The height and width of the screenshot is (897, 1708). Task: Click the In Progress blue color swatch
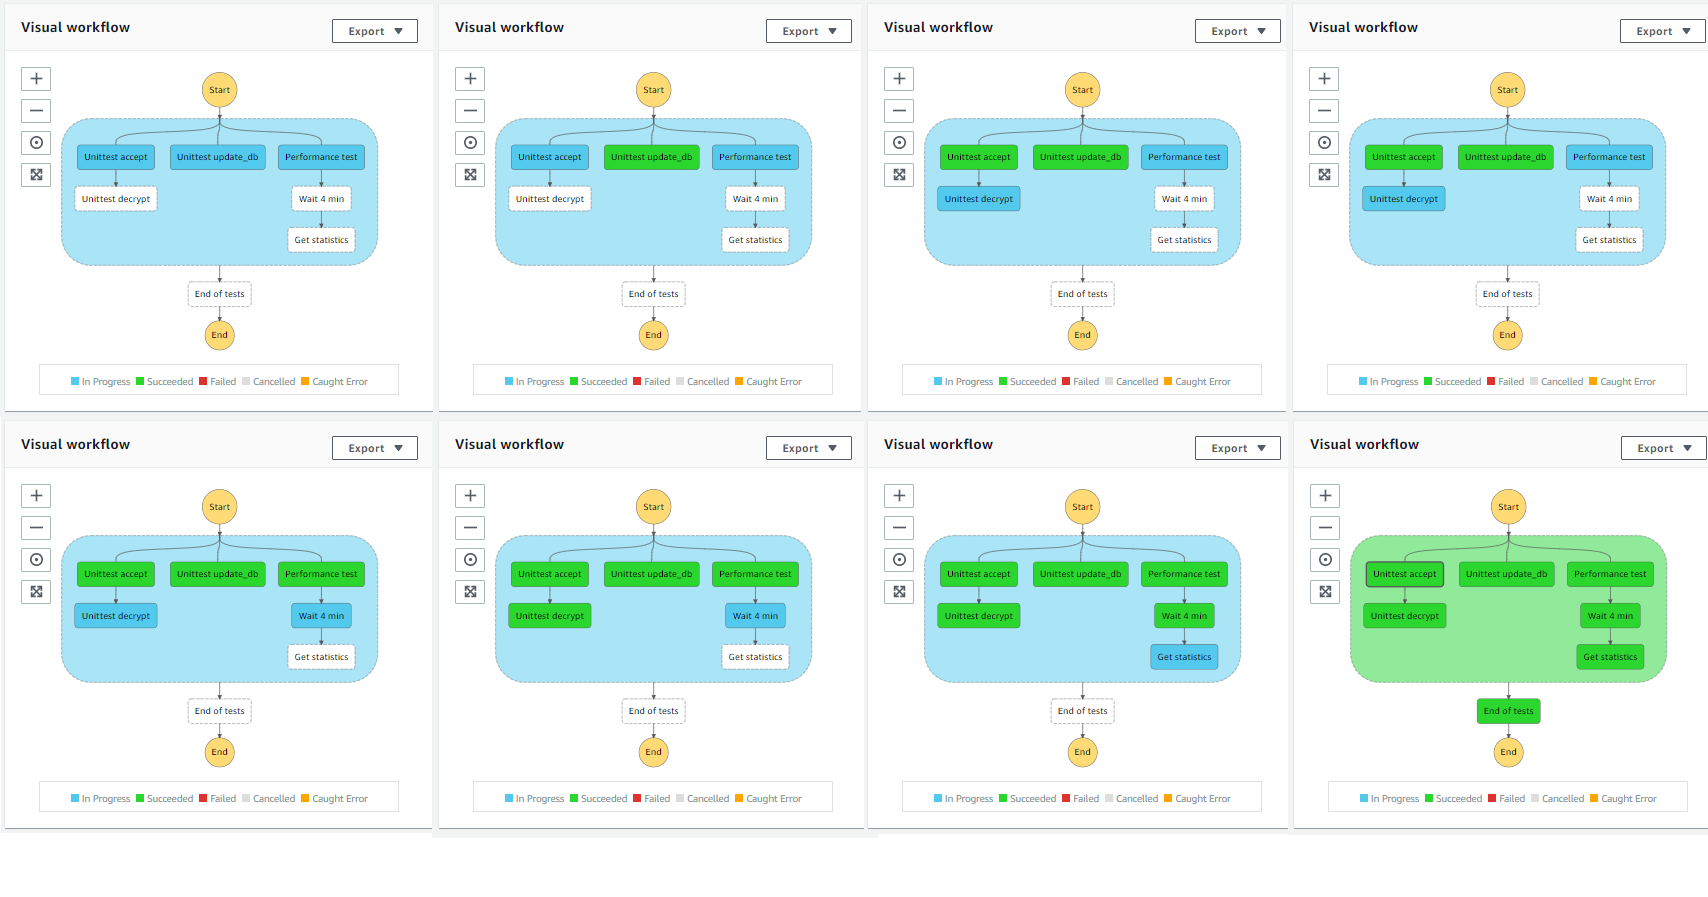tap(73, 381)
